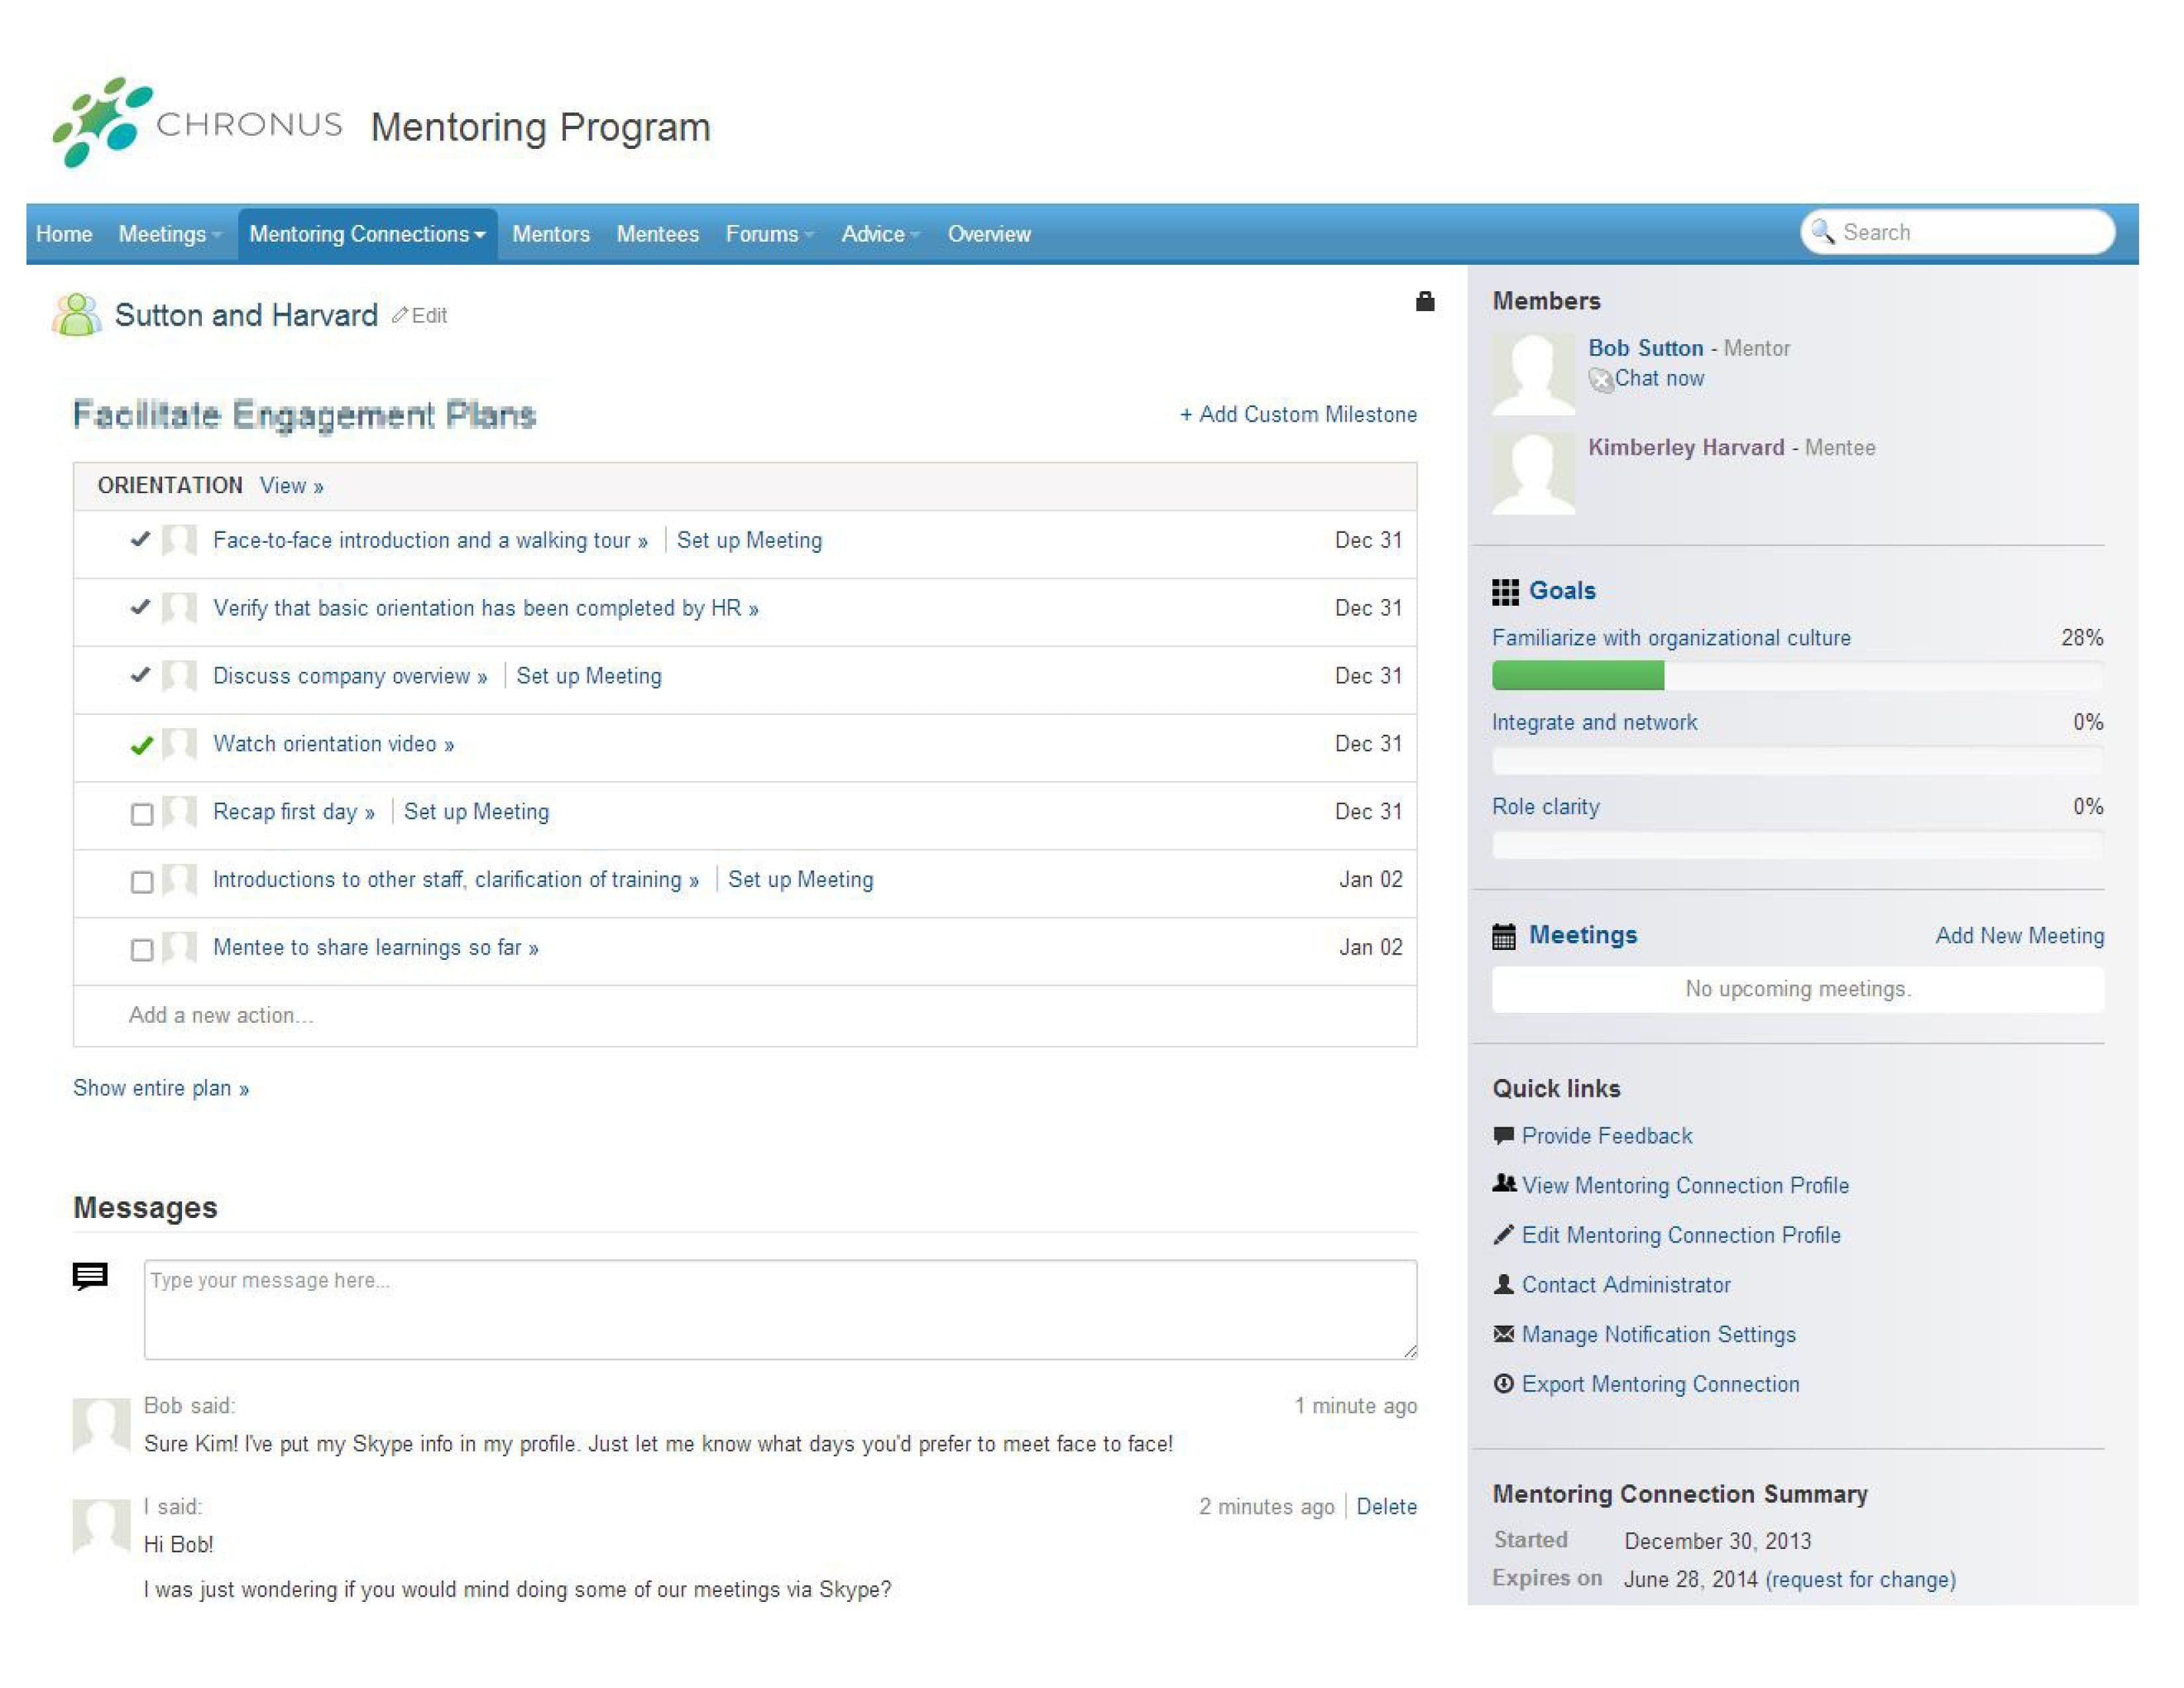Open the Forums dropdown menu
The width and height of the screenshot is (2184, 1688).
[770, 234]
